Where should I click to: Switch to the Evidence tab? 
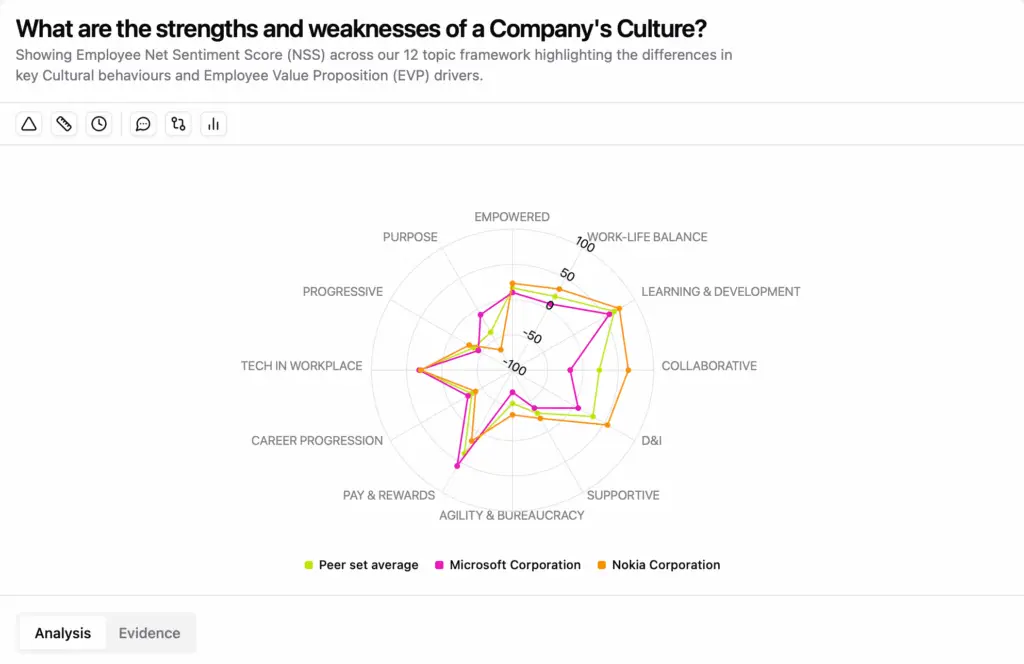click(149, 633)
